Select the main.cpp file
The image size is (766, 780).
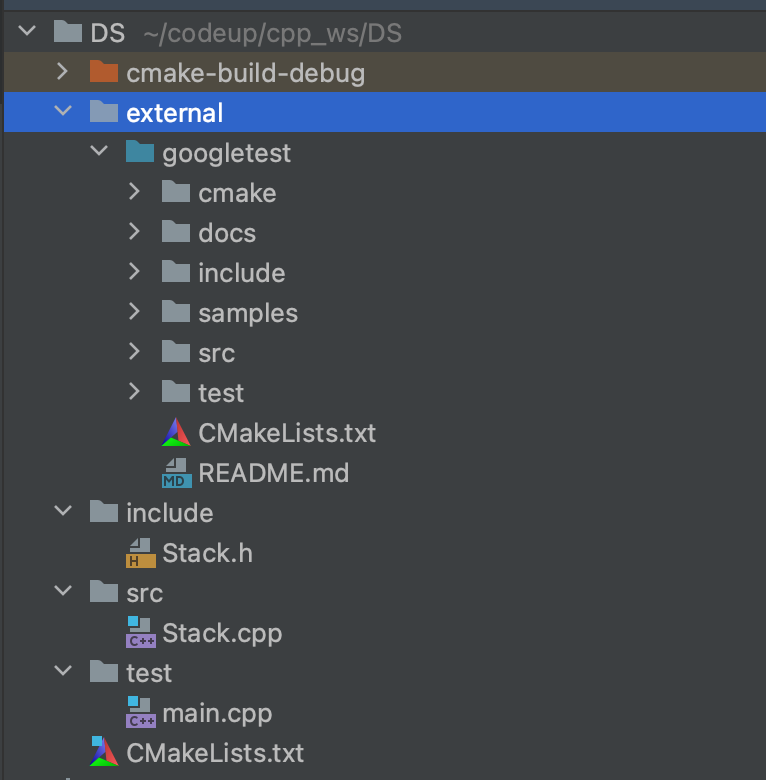(217, 713)
